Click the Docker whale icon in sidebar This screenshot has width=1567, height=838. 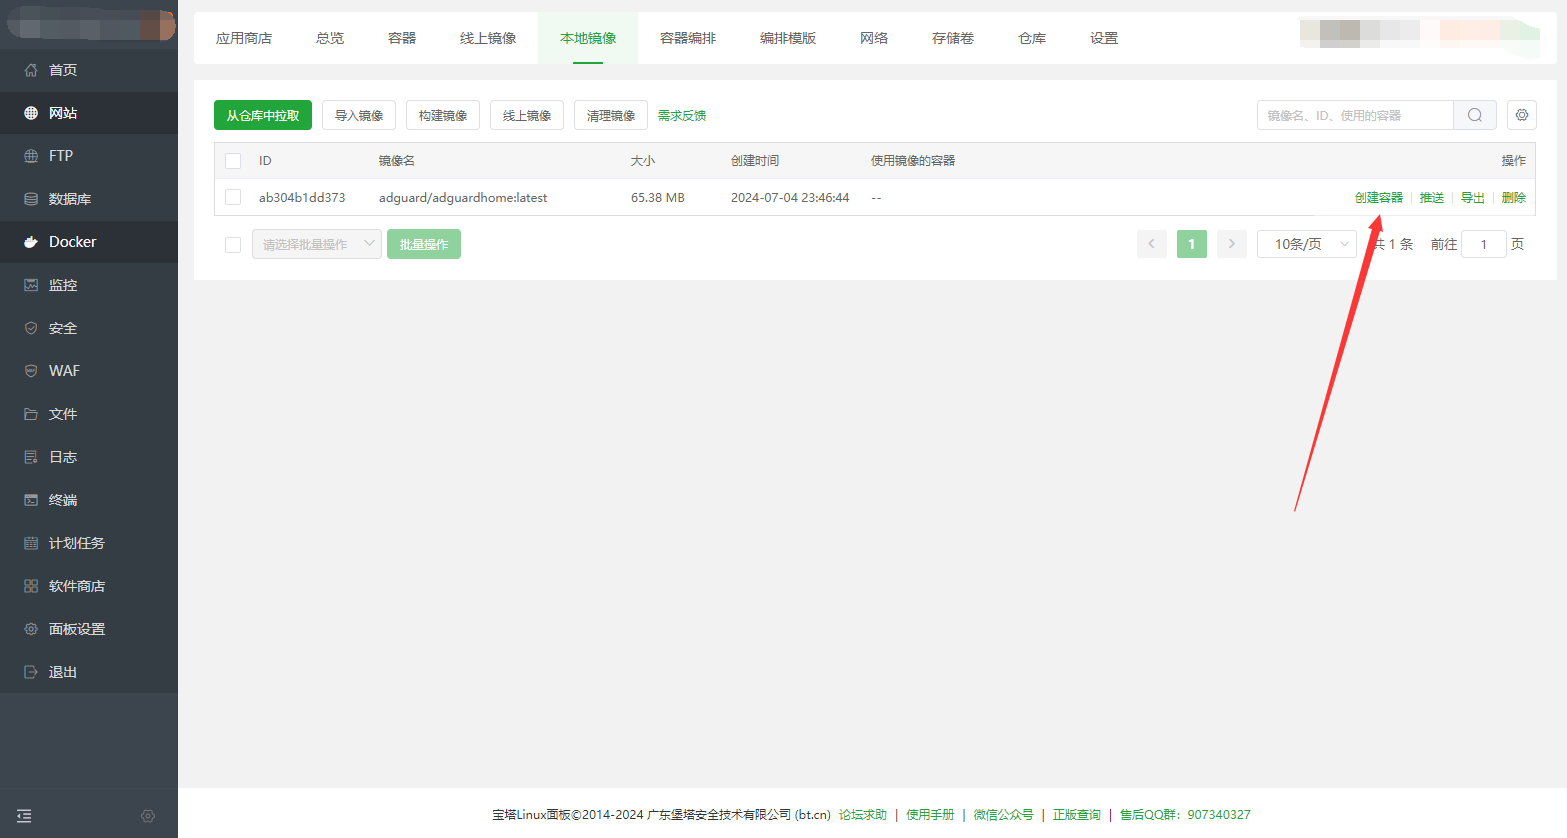[31, 242]
